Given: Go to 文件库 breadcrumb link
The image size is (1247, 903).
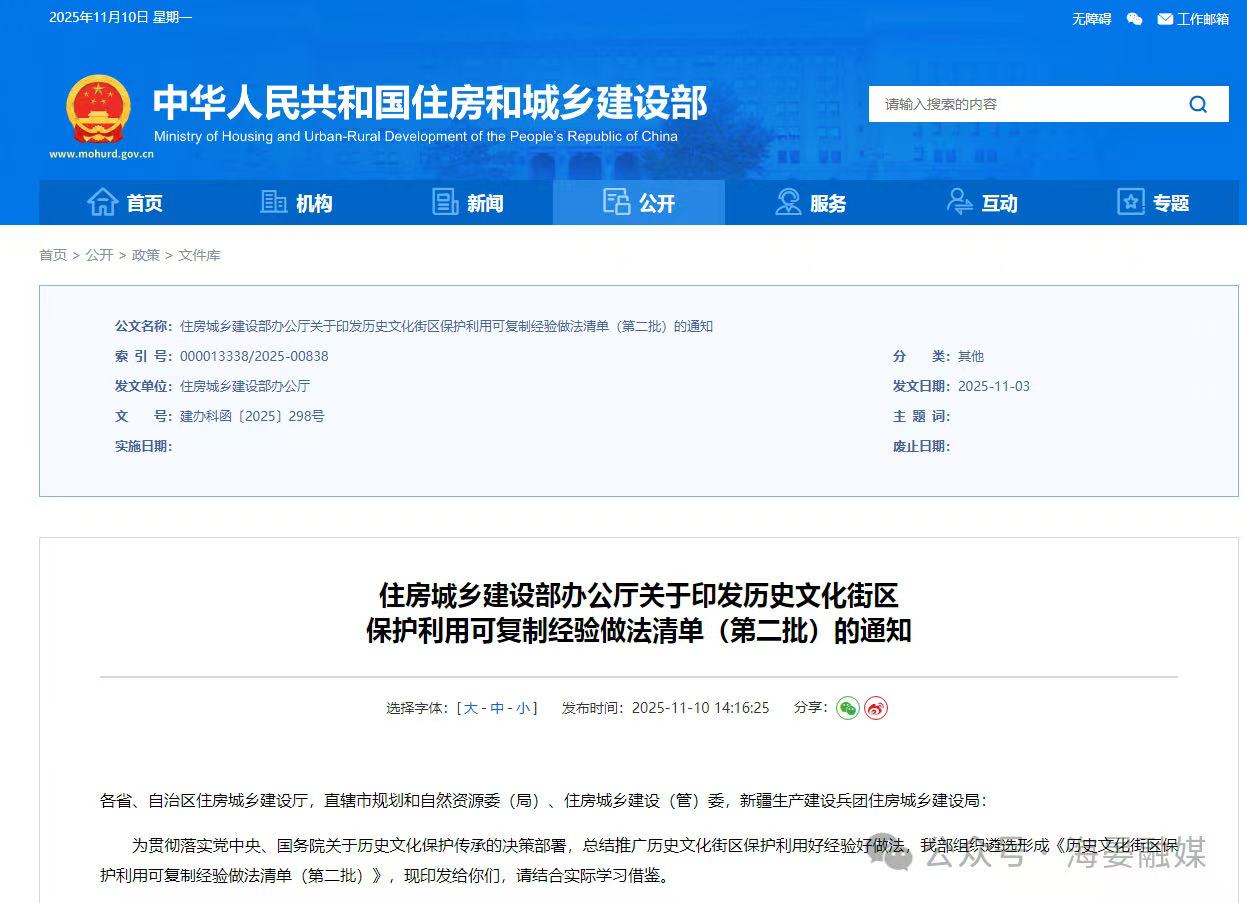Looking at the screenshot, I should point(199,255).
